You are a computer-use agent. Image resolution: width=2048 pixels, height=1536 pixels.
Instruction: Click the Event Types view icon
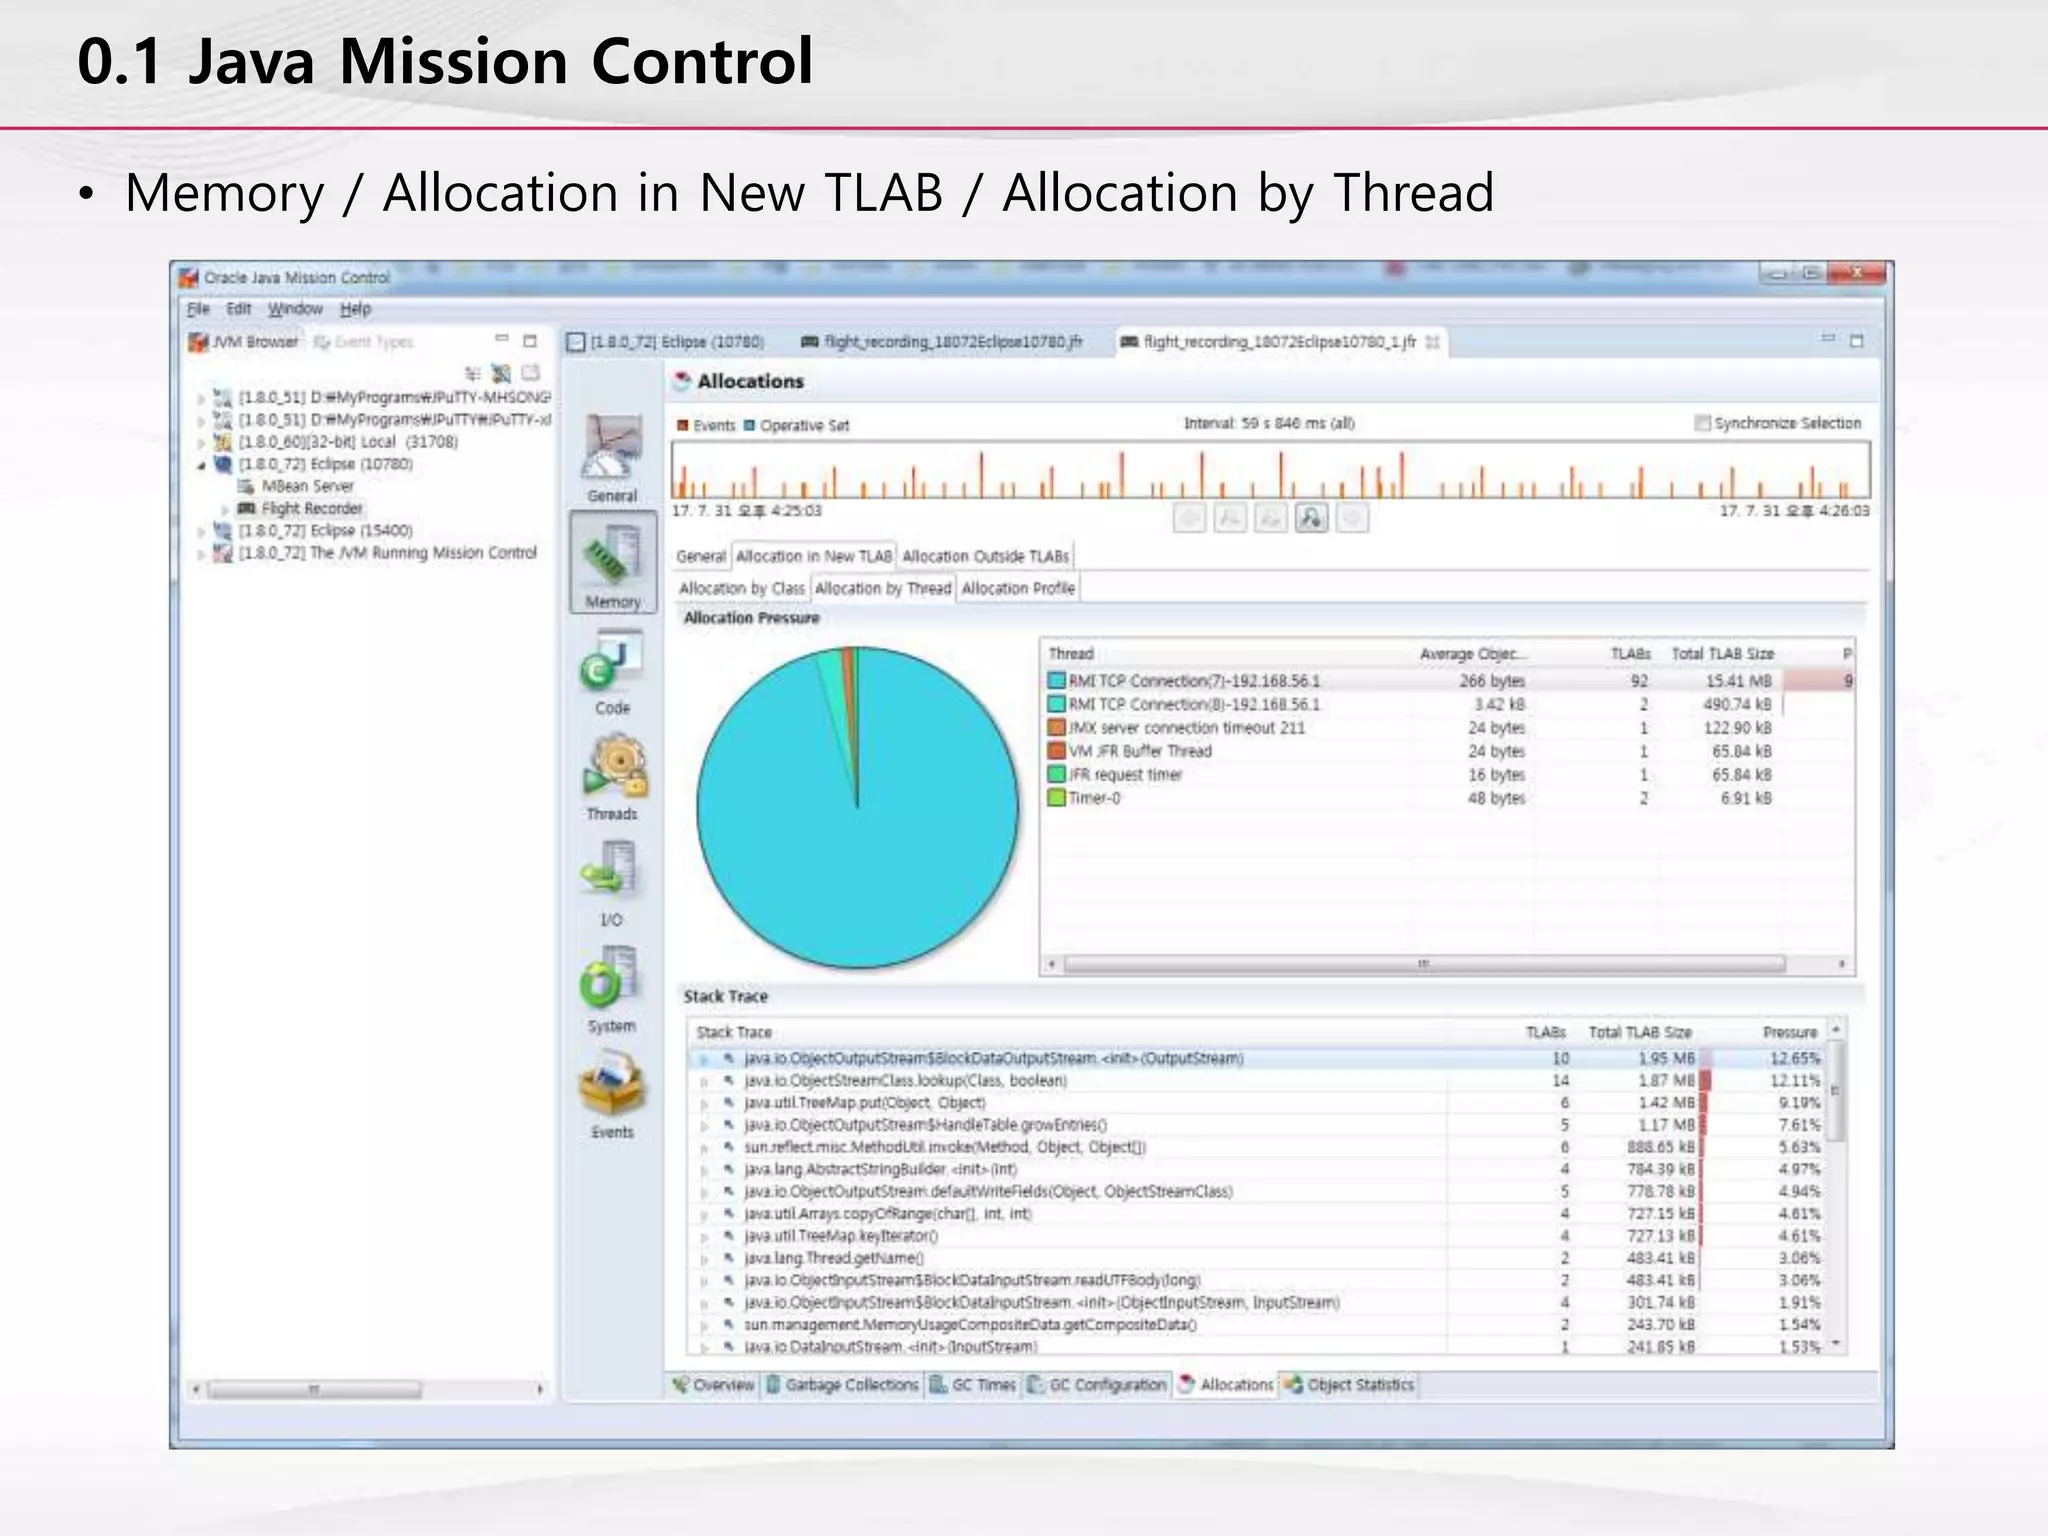(322, 342)
